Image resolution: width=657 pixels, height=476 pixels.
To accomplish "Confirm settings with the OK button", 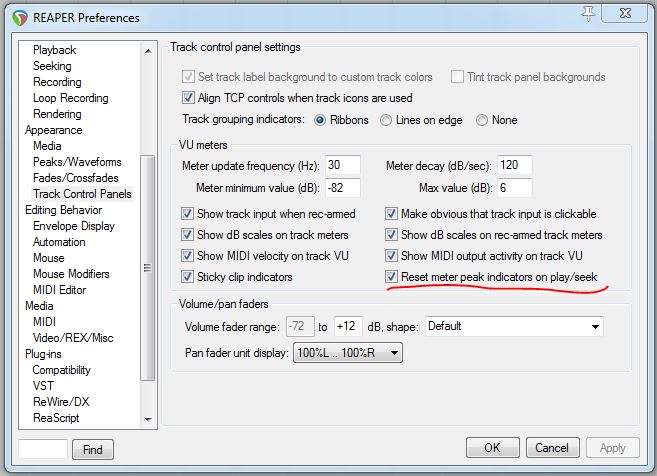I will click(x=492, y=448).
